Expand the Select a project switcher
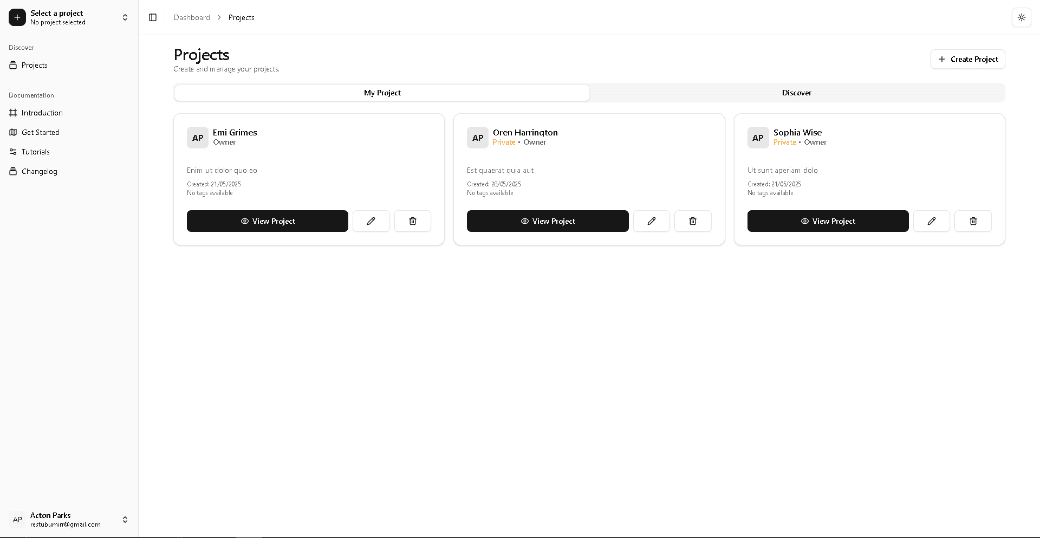 tap(125, 17)
